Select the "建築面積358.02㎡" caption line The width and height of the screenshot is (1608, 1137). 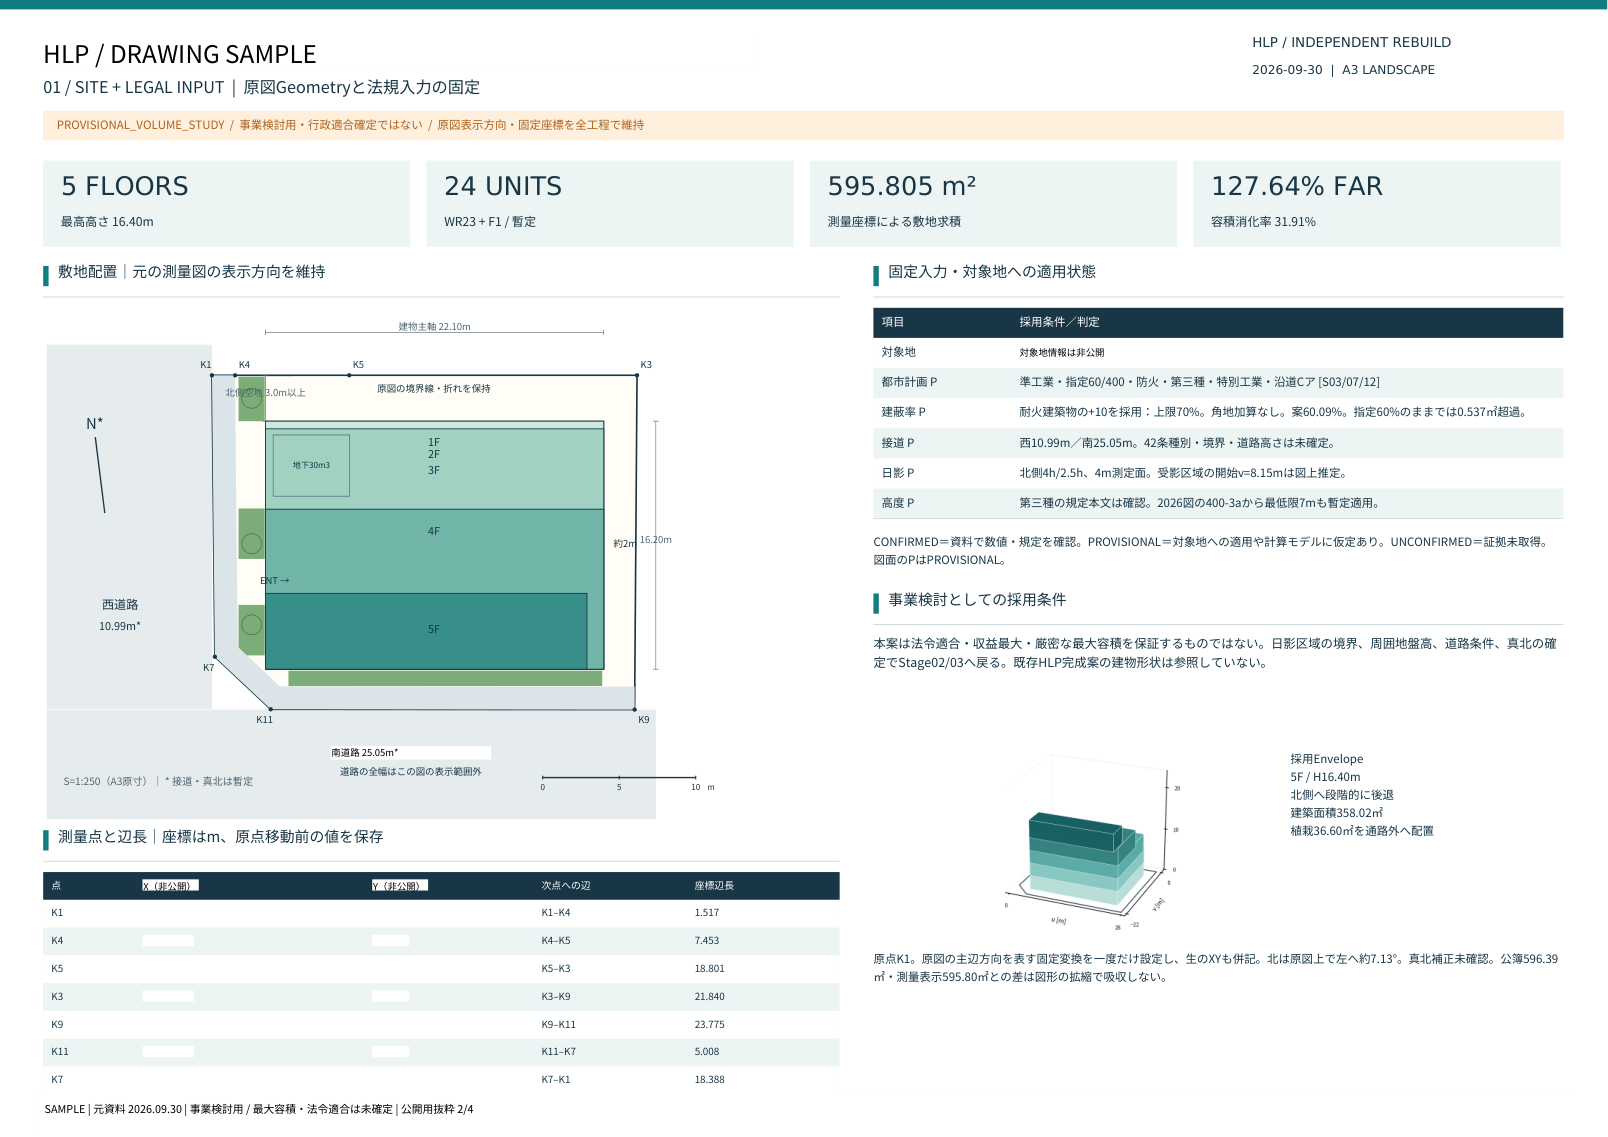point(1336,813)
